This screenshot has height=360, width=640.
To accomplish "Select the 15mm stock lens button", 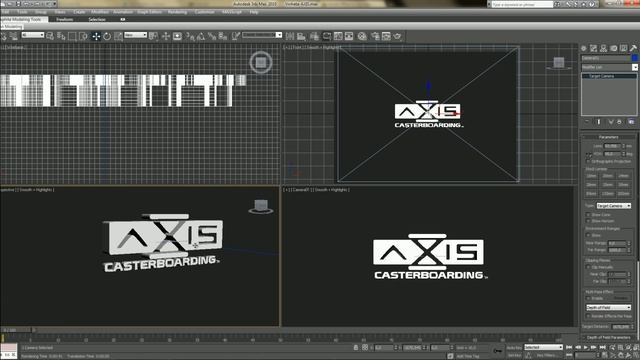I will click(591, 176).
